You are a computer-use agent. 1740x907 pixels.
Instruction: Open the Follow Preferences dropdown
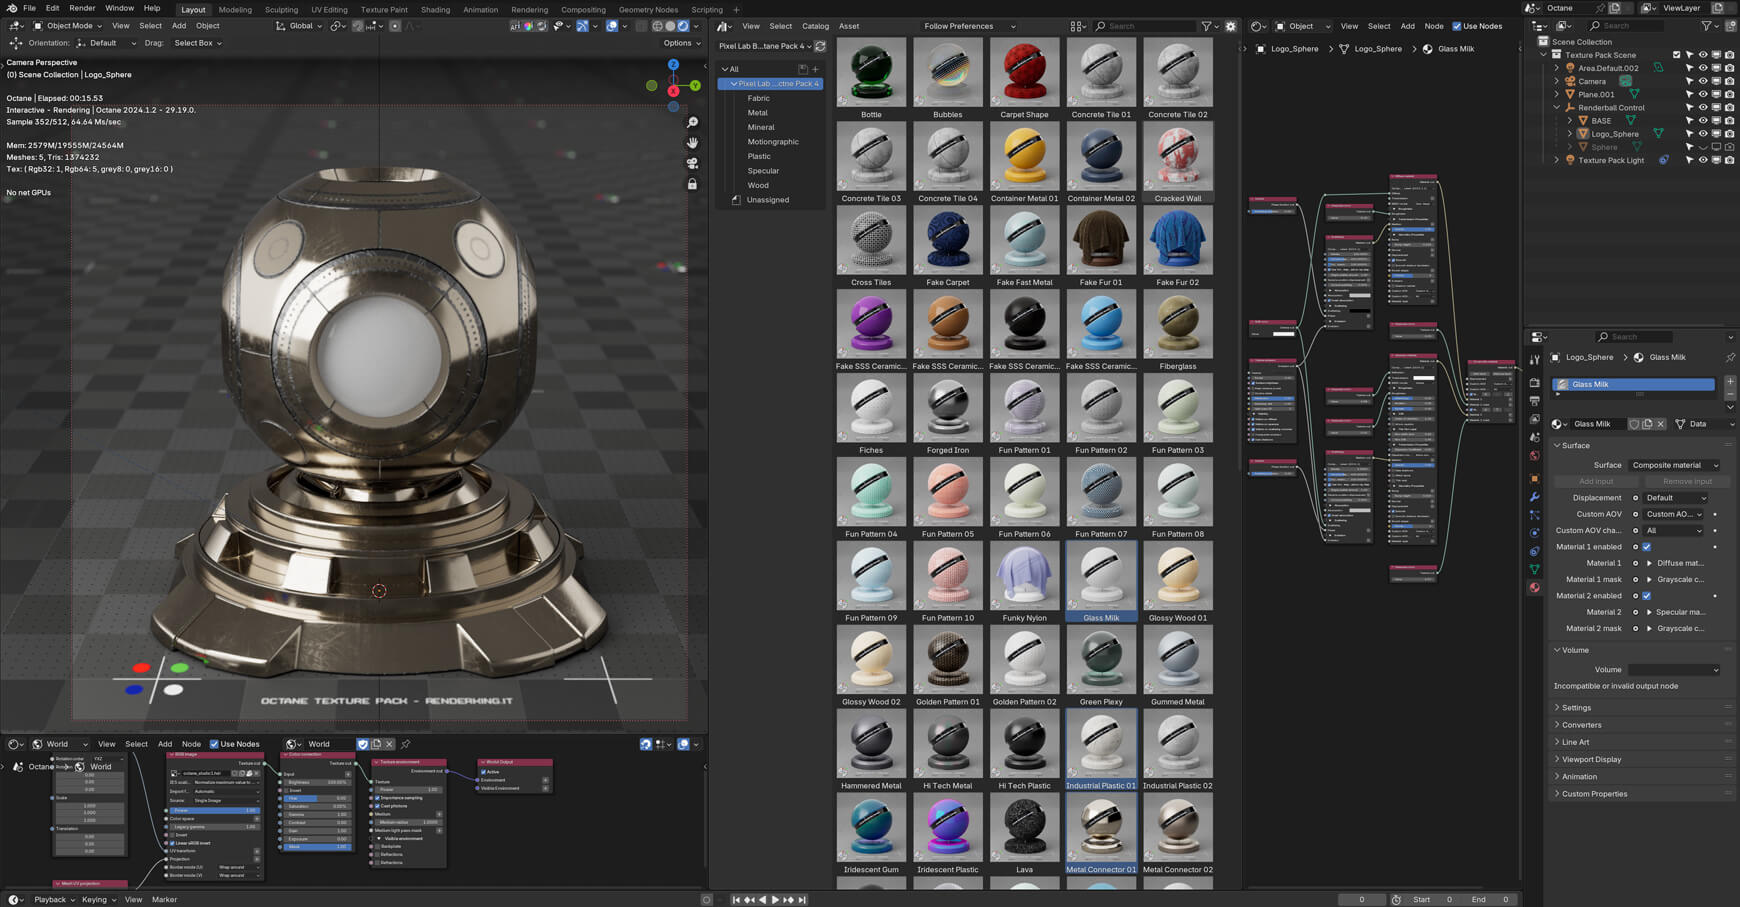coord(968,26)
